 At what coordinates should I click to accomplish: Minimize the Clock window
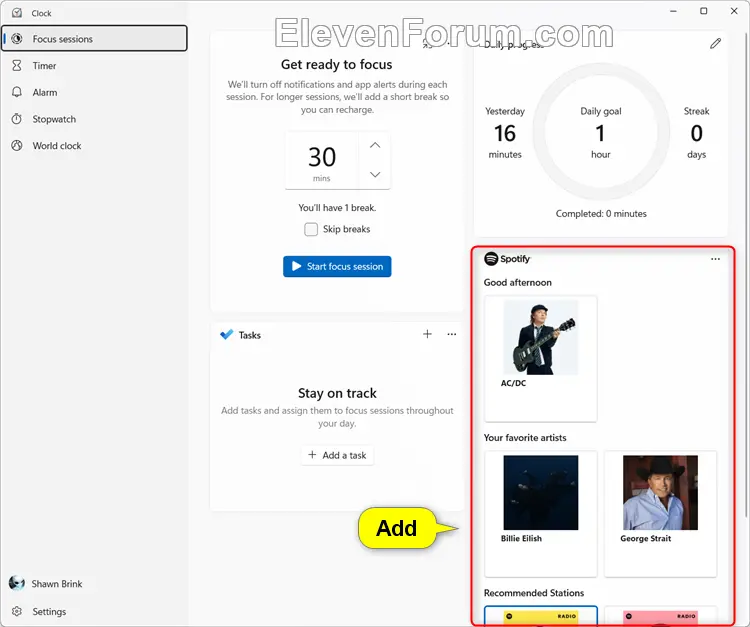pos(673,11)
